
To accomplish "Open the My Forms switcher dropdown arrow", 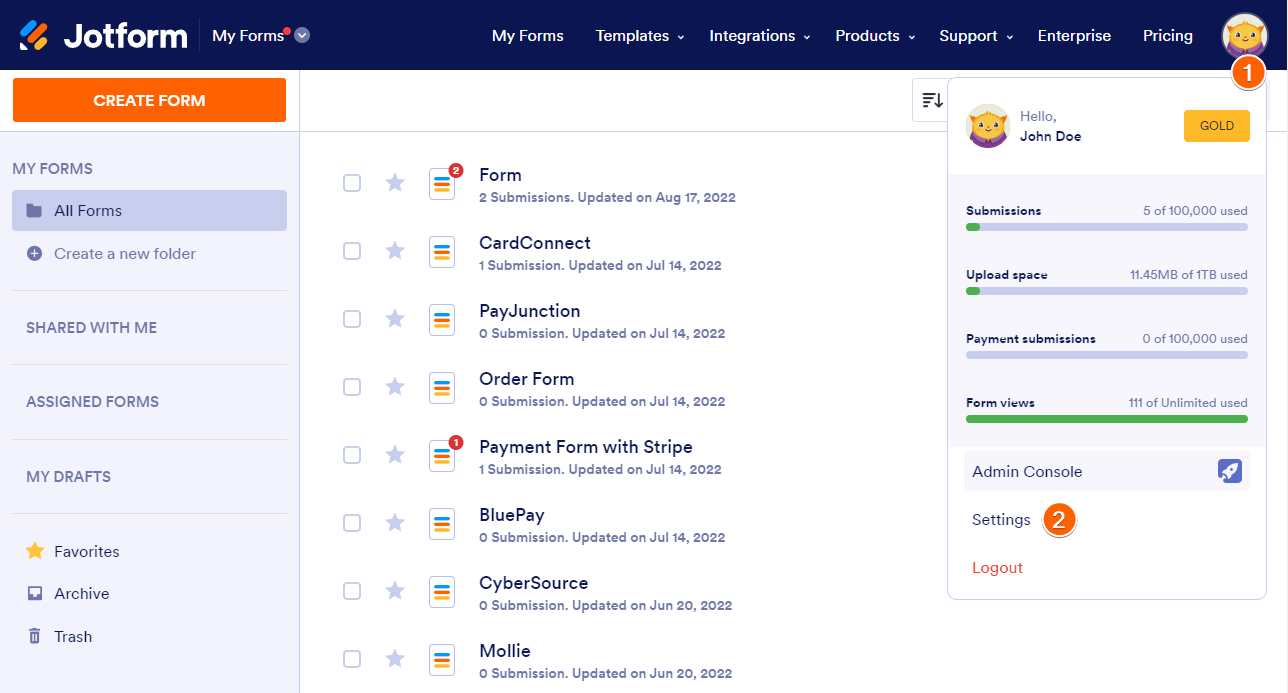I will (x=302, y=36).
